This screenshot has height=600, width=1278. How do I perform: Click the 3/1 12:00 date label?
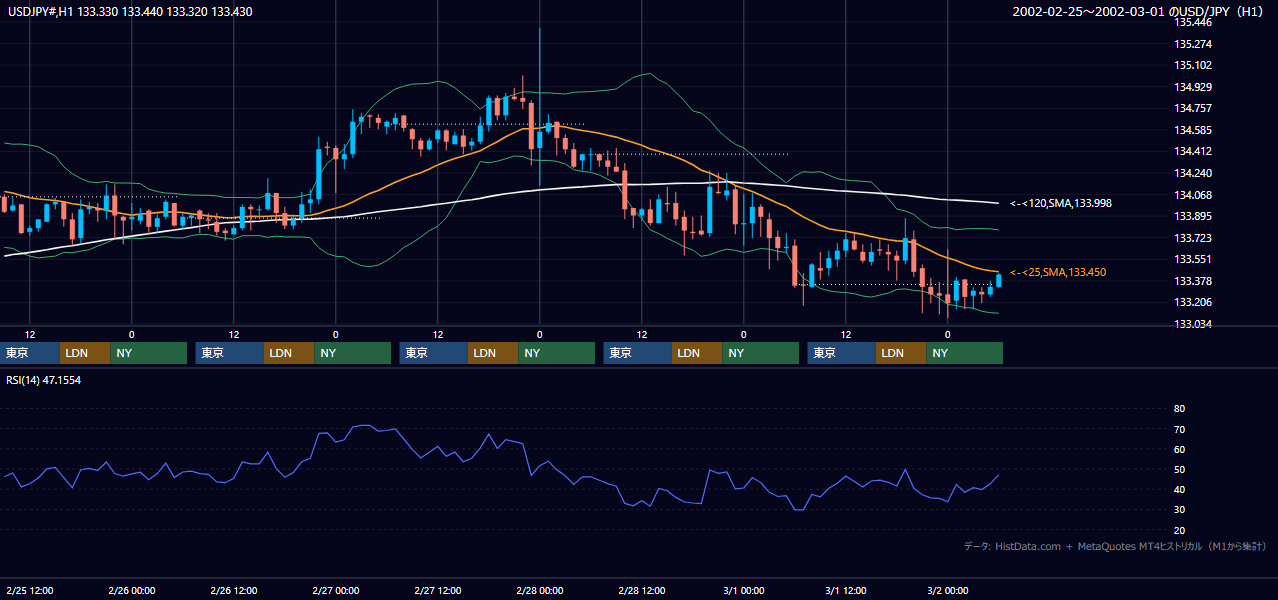[x=845, y=591]
